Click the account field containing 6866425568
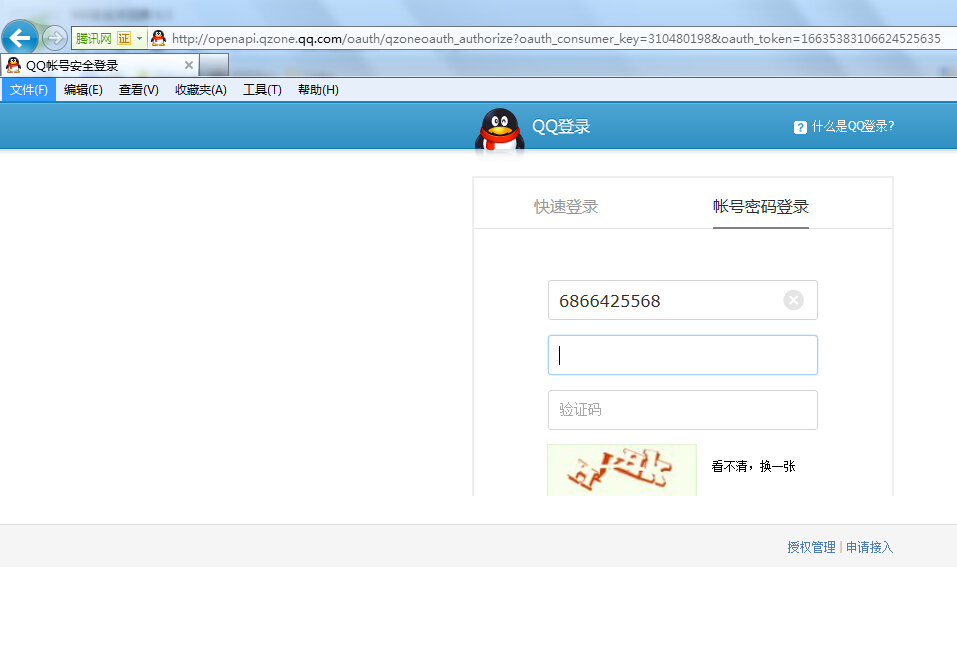The width and height of the screenshot is (957, 668). pos(682,300)
